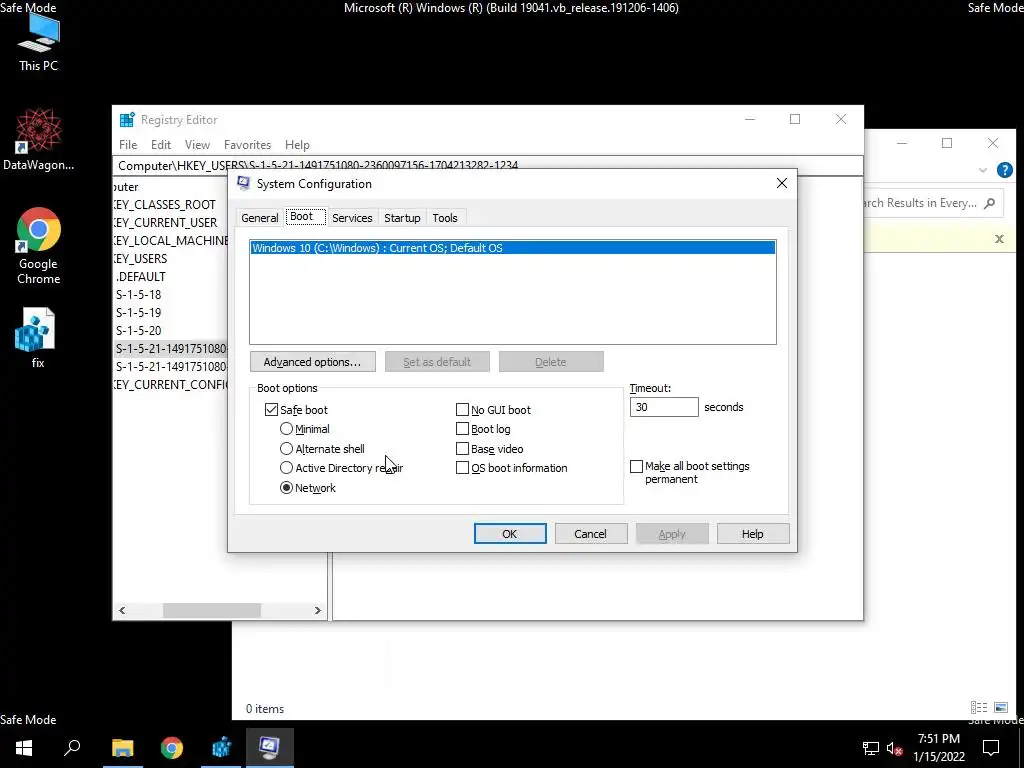Switch to the Services tab
Viewport: 1024px width, 768px height.
tap(352, 217)
